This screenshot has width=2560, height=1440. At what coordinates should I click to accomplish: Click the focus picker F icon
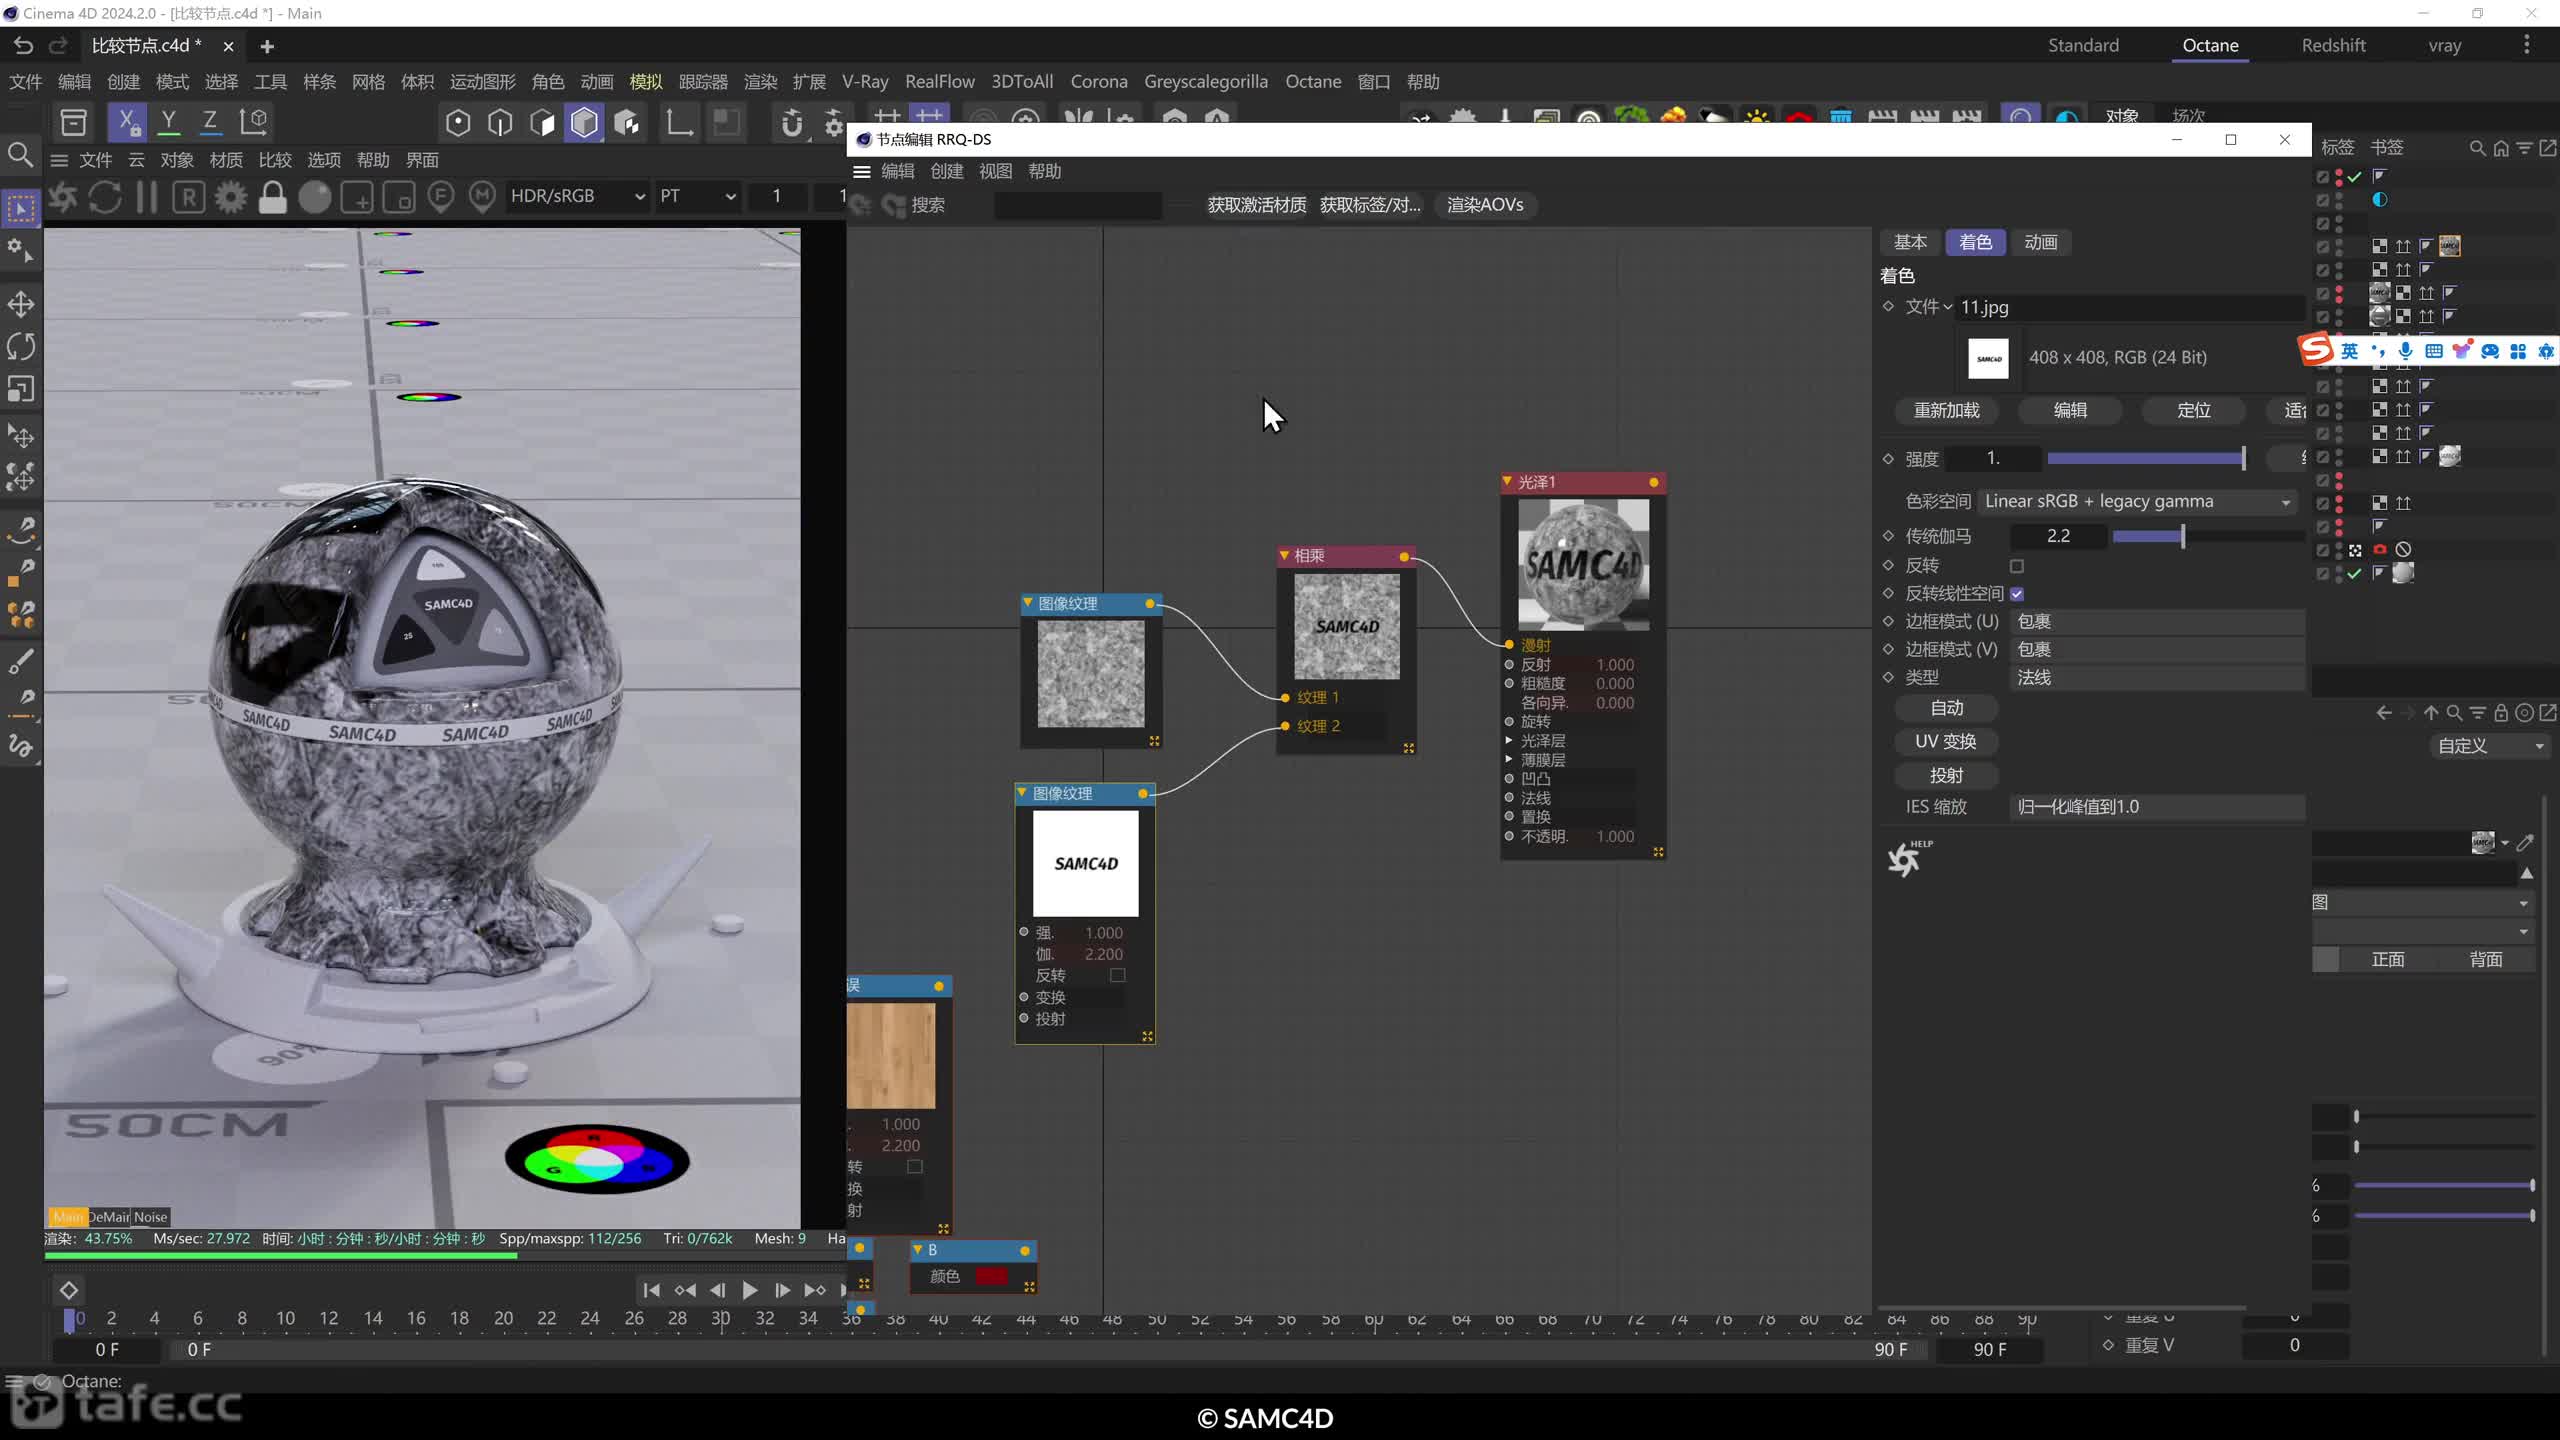[x=441, y=197]
